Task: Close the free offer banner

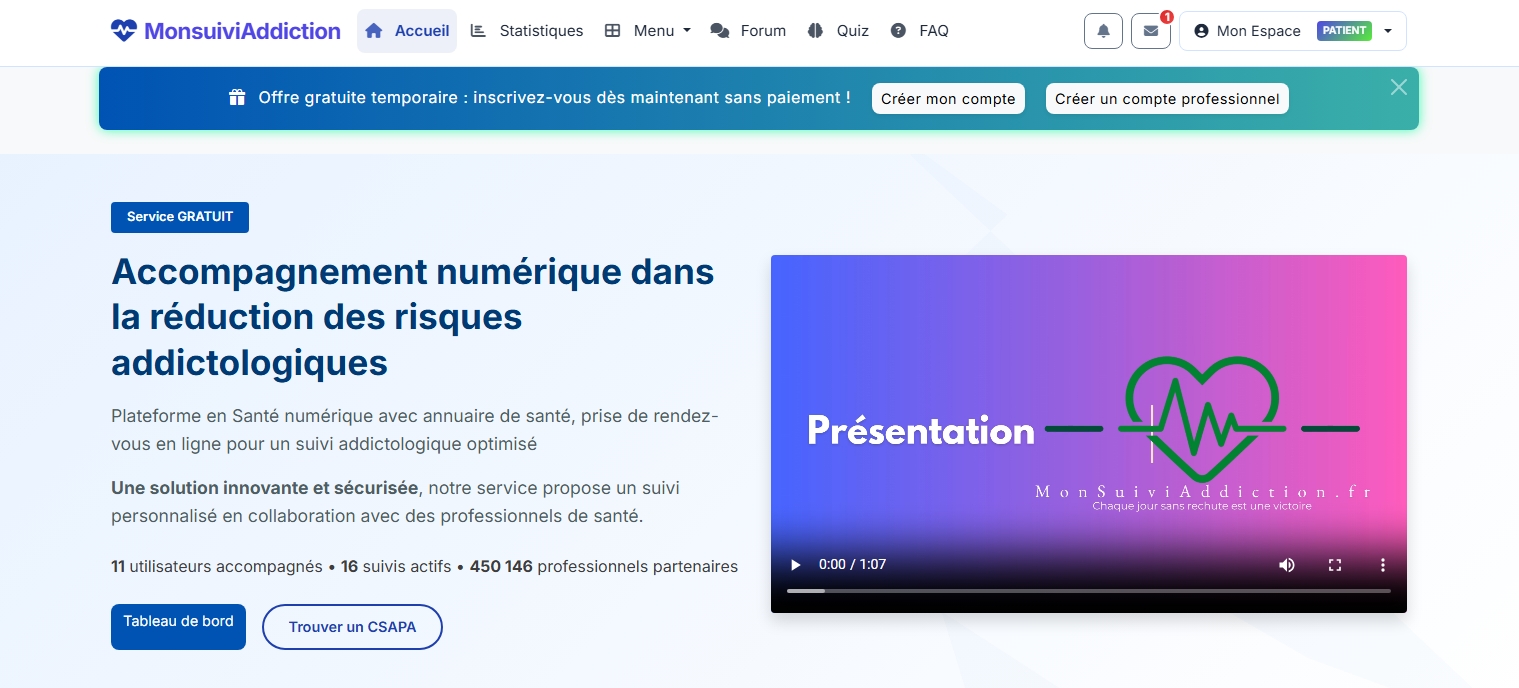Action: point(1398,87)
